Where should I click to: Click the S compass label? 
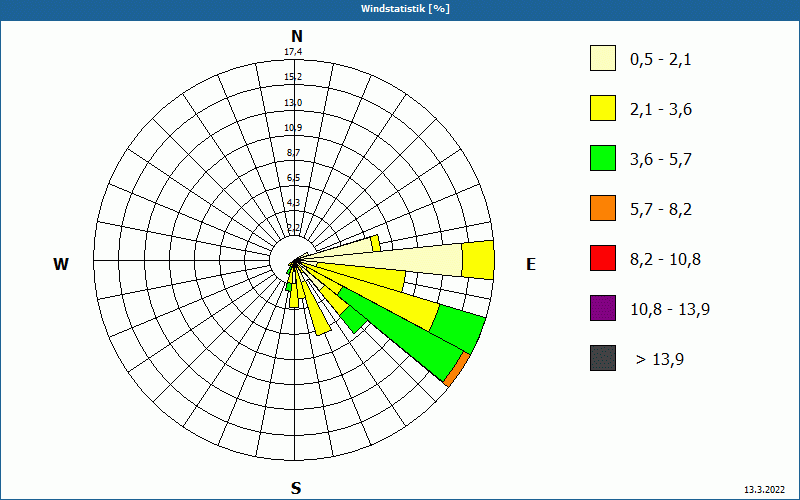(x=296, y=488)
